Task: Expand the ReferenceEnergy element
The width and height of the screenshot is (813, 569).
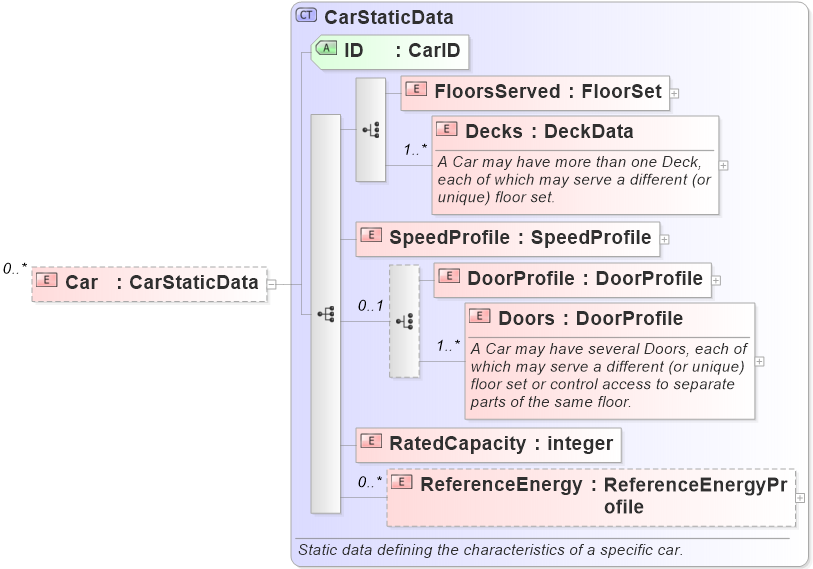Action: [800, 498]
